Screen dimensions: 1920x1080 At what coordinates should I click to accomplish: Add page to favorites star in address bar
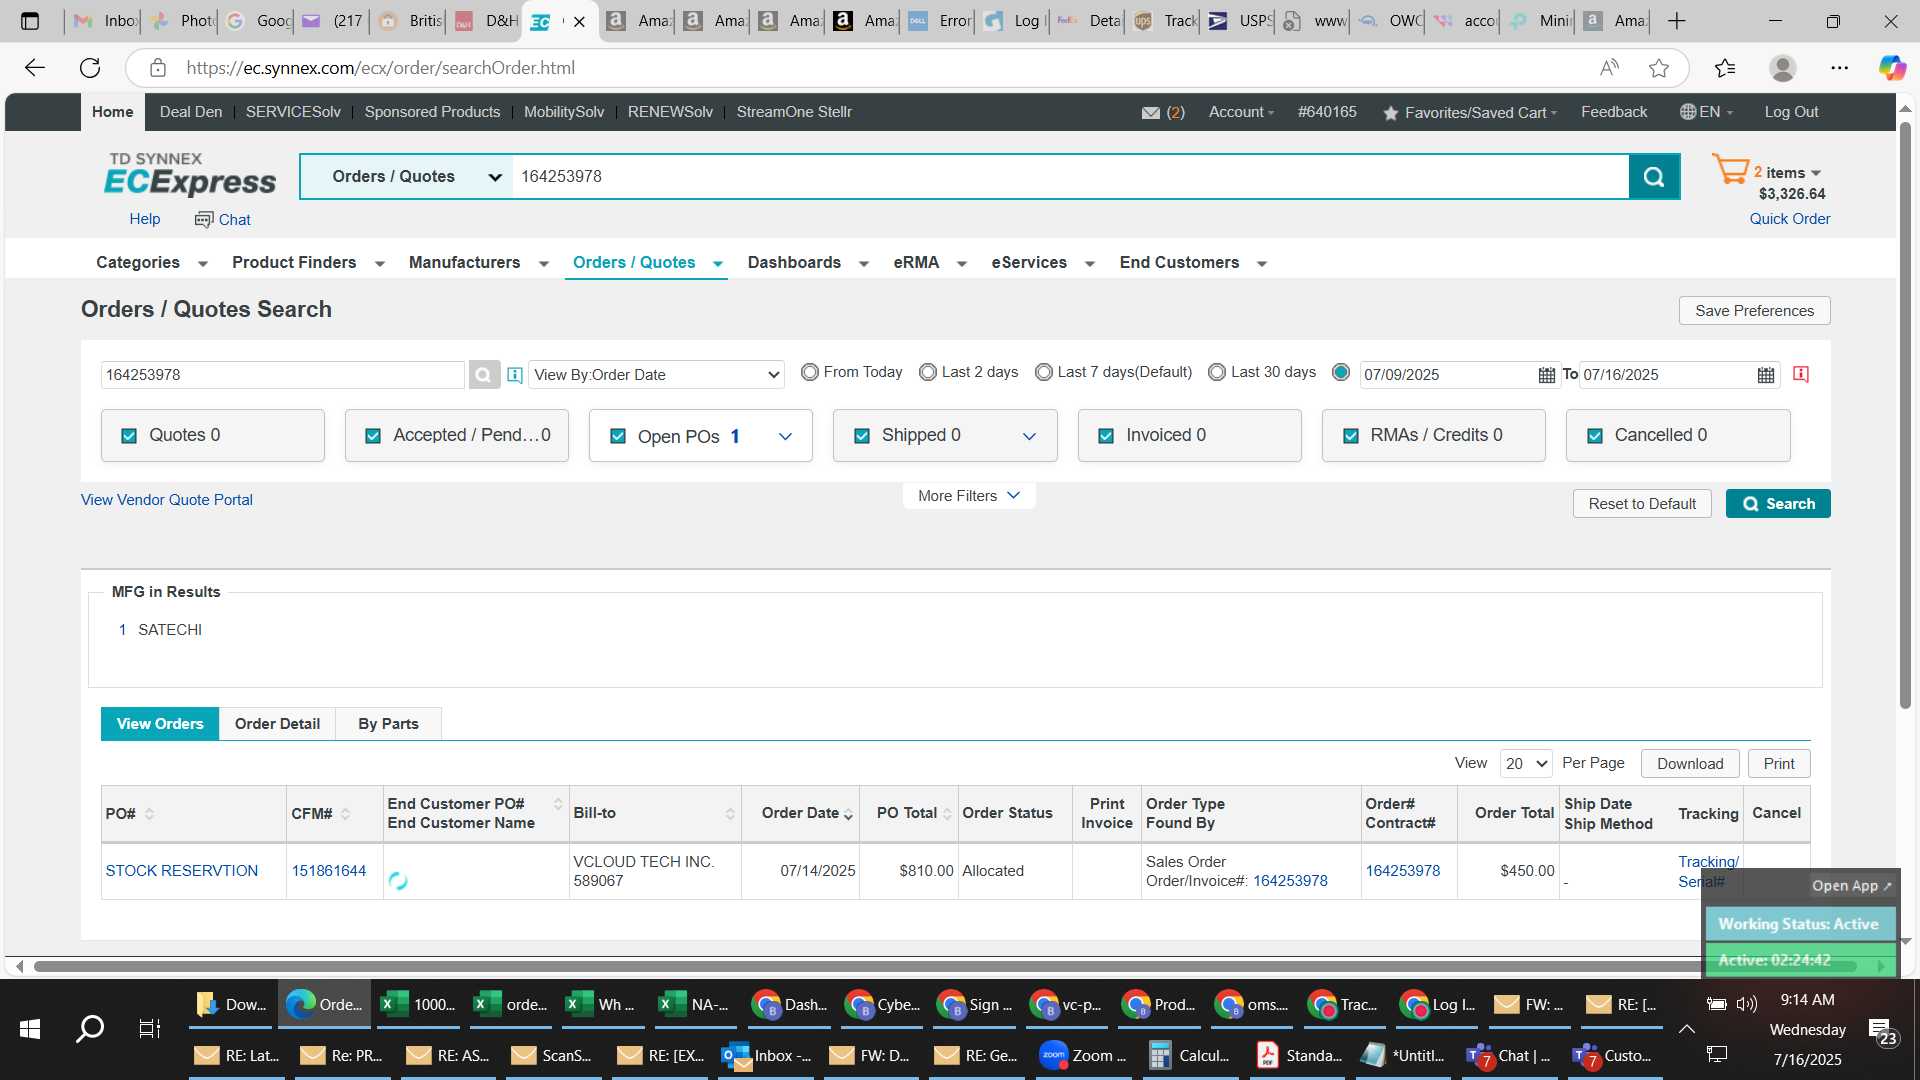tap(1659, 68)
